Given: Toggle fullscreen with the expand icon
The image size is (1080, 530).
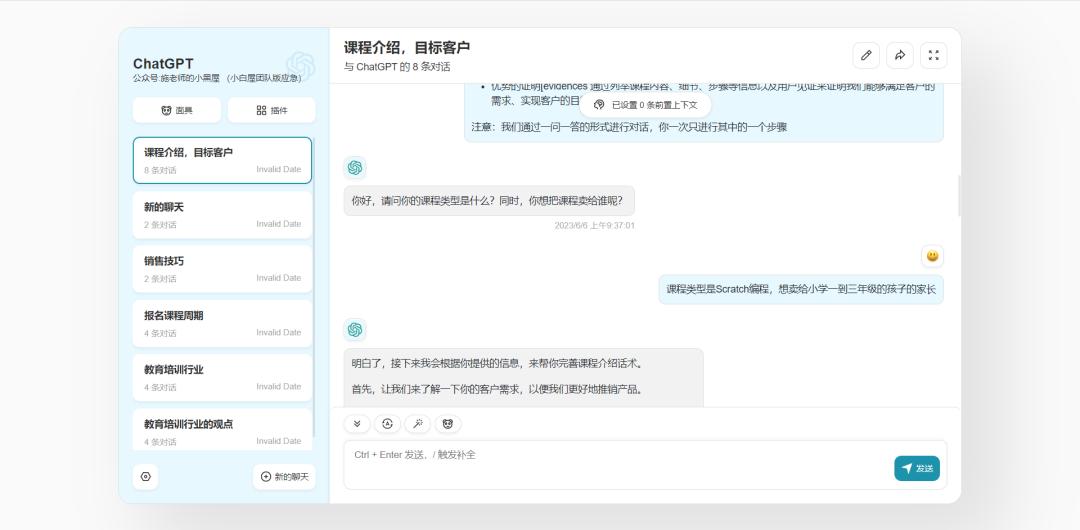Looking at the screenshot, I should pyautogui.click(x=933, y=55).
